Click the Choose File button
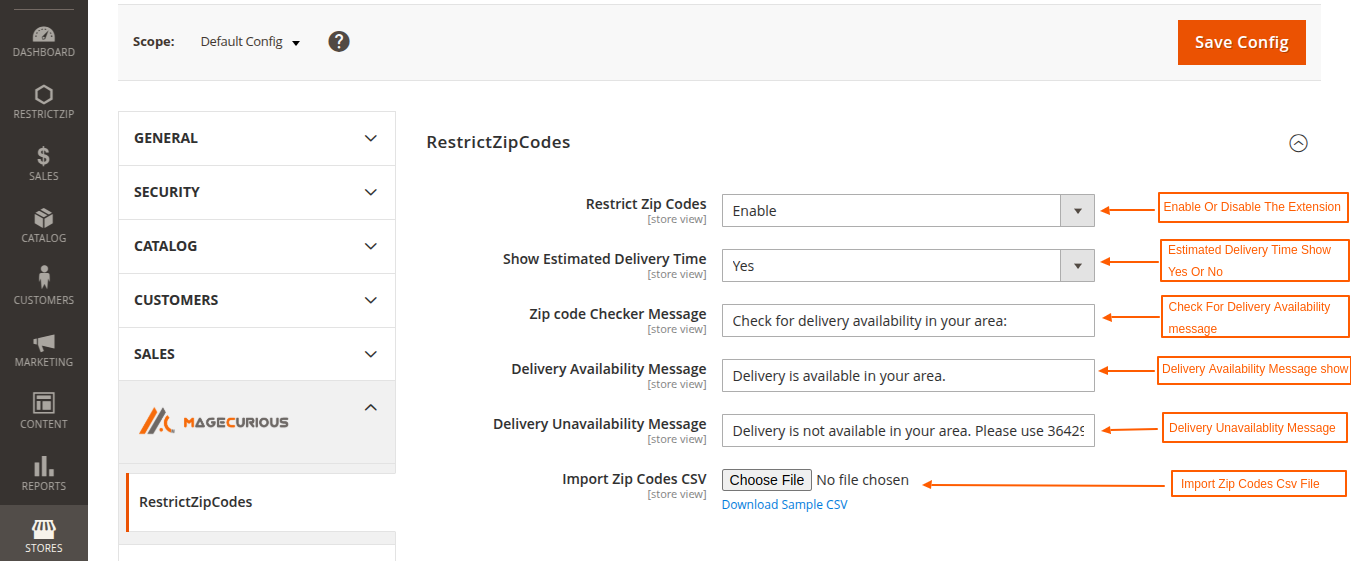 [767, 480]
